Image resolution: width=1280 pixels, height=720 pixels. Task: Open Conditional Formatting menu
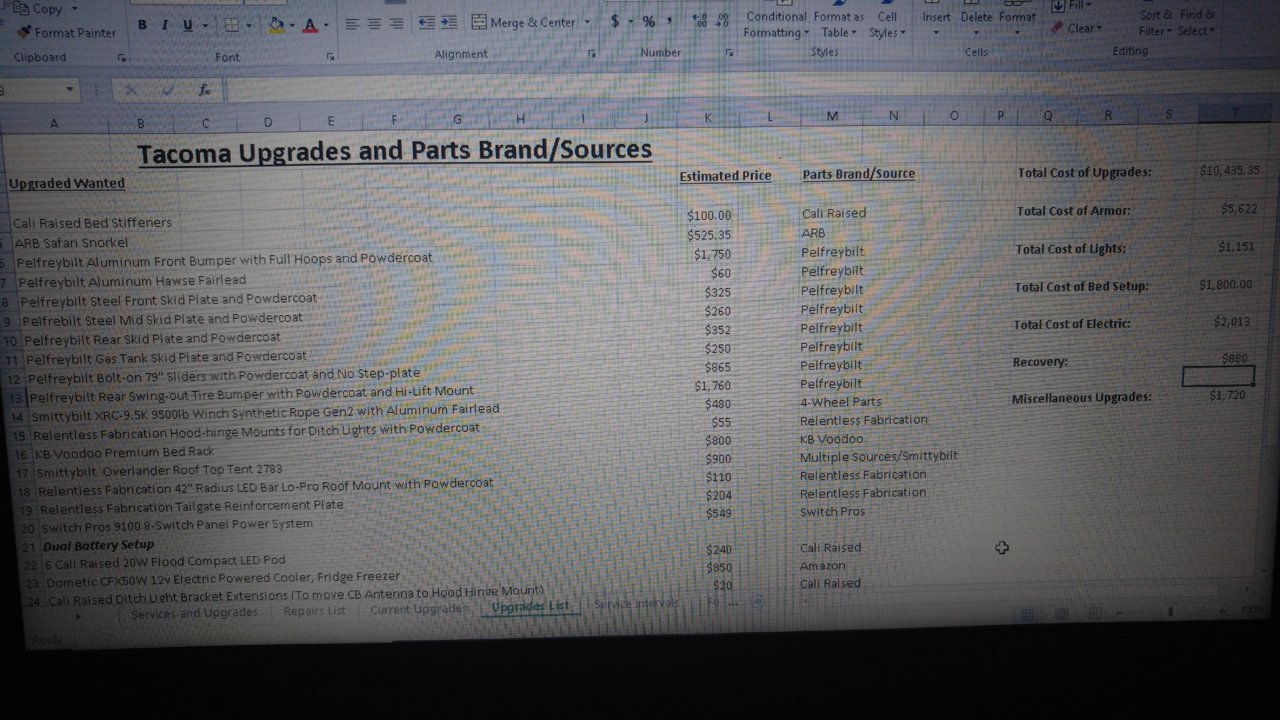[x=776, y=23]
